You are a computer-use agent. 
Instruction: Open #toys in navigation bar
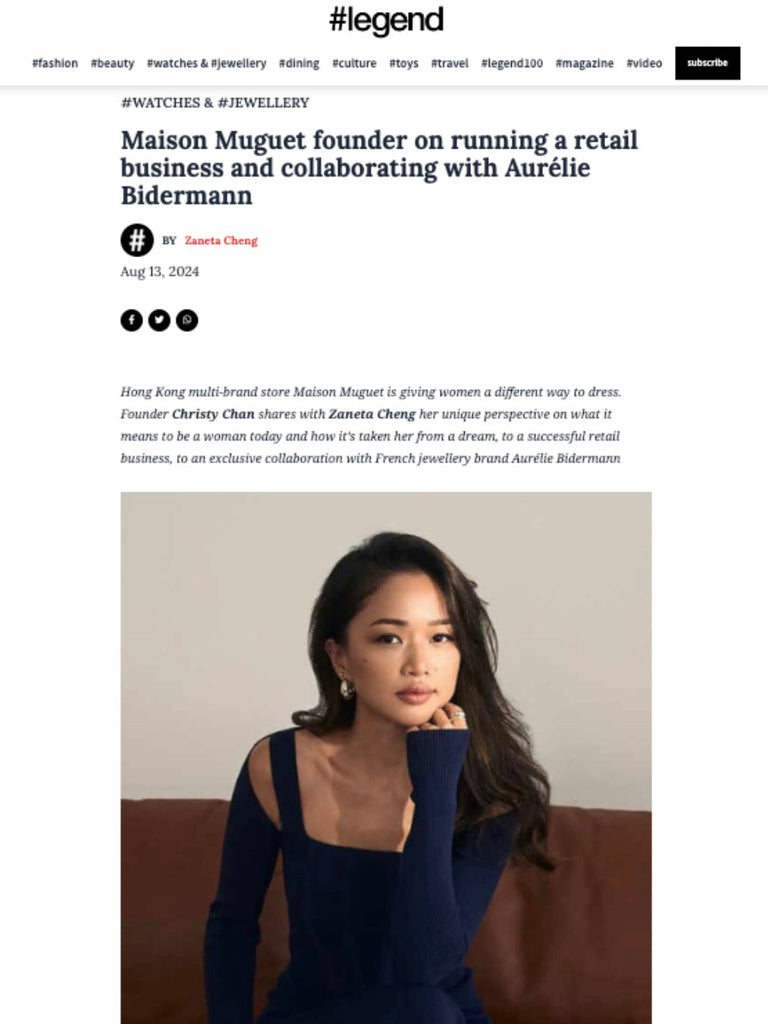click(404, 63)
